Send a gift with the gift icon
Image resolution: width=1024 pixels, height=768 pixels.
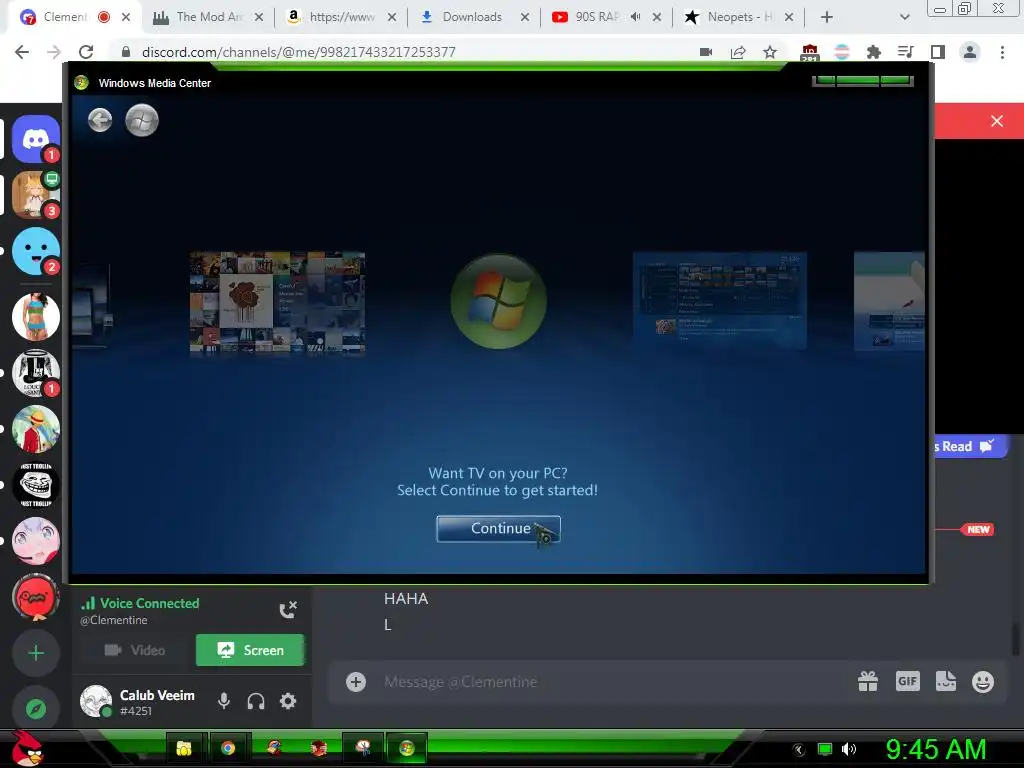[x=868, y=682]
